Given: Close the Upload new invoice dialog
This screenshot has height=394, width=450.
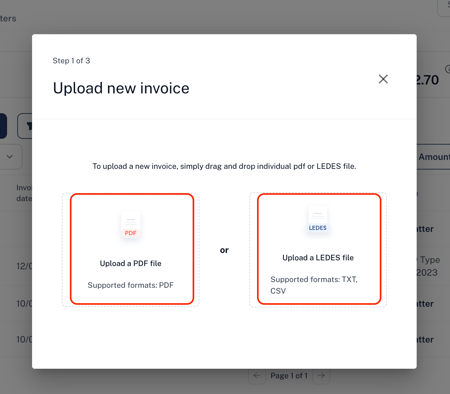Looking at the screenshot, I should (383, 79).
